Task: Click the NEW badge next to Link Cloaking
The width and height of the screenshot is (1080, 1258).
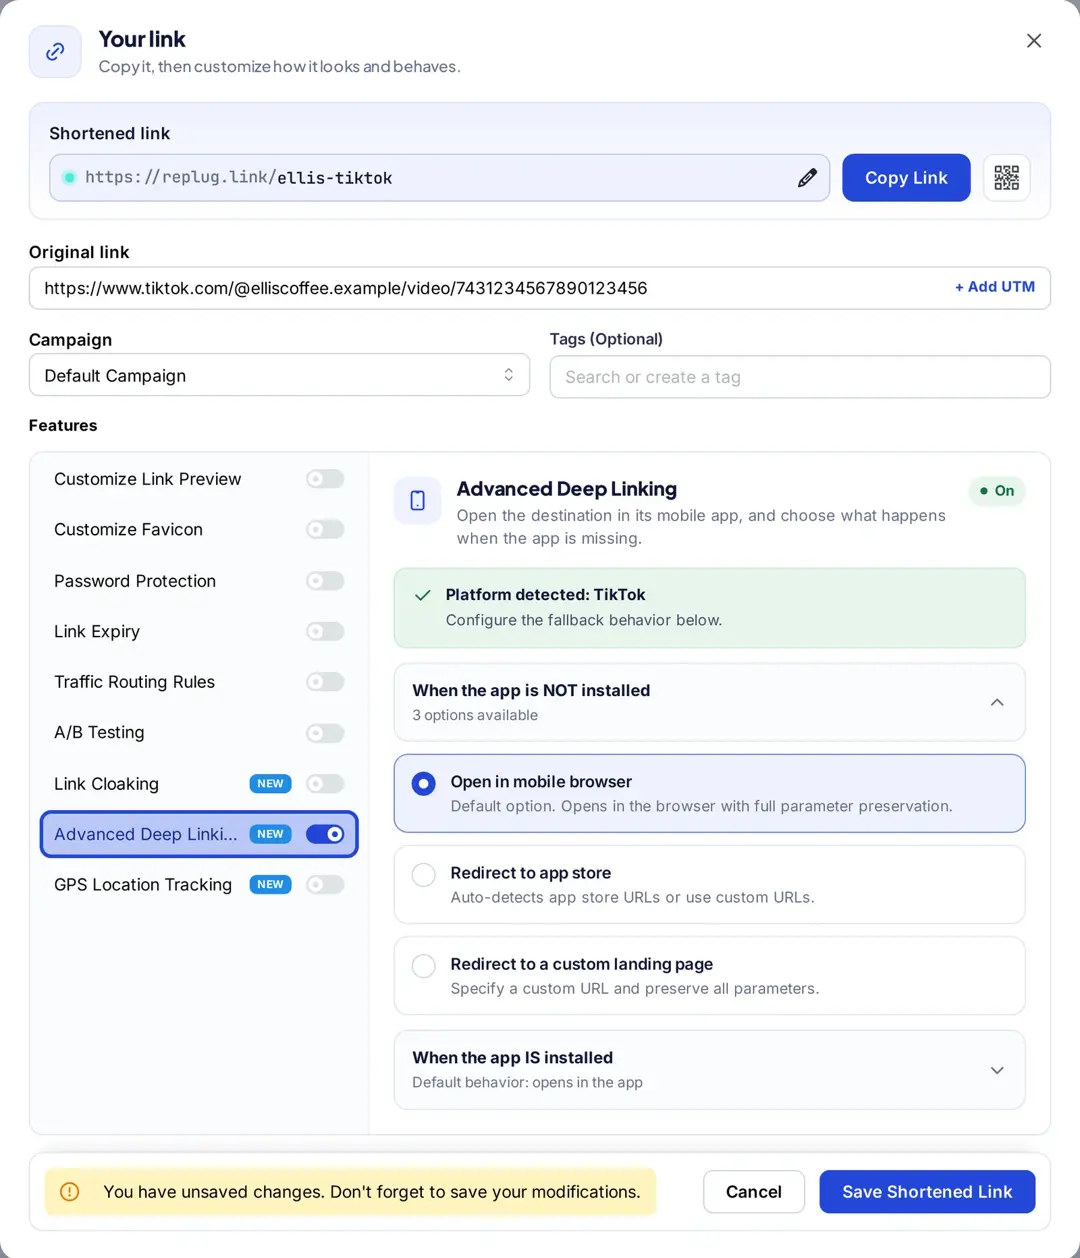Action: (270, 784)
